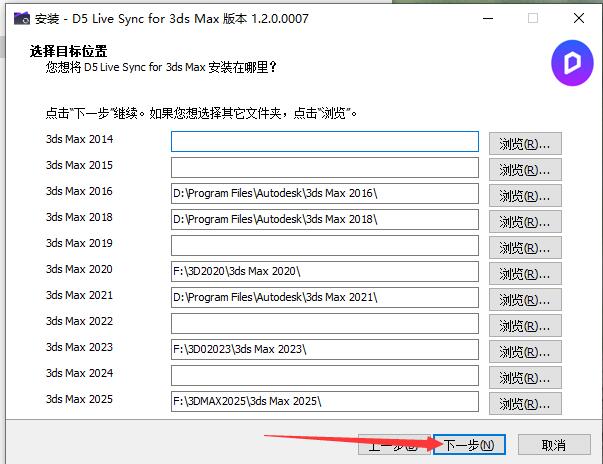603x464 pixels.
Task: Browse a folder for 3ds Max 2014
Action: point(525,144)
